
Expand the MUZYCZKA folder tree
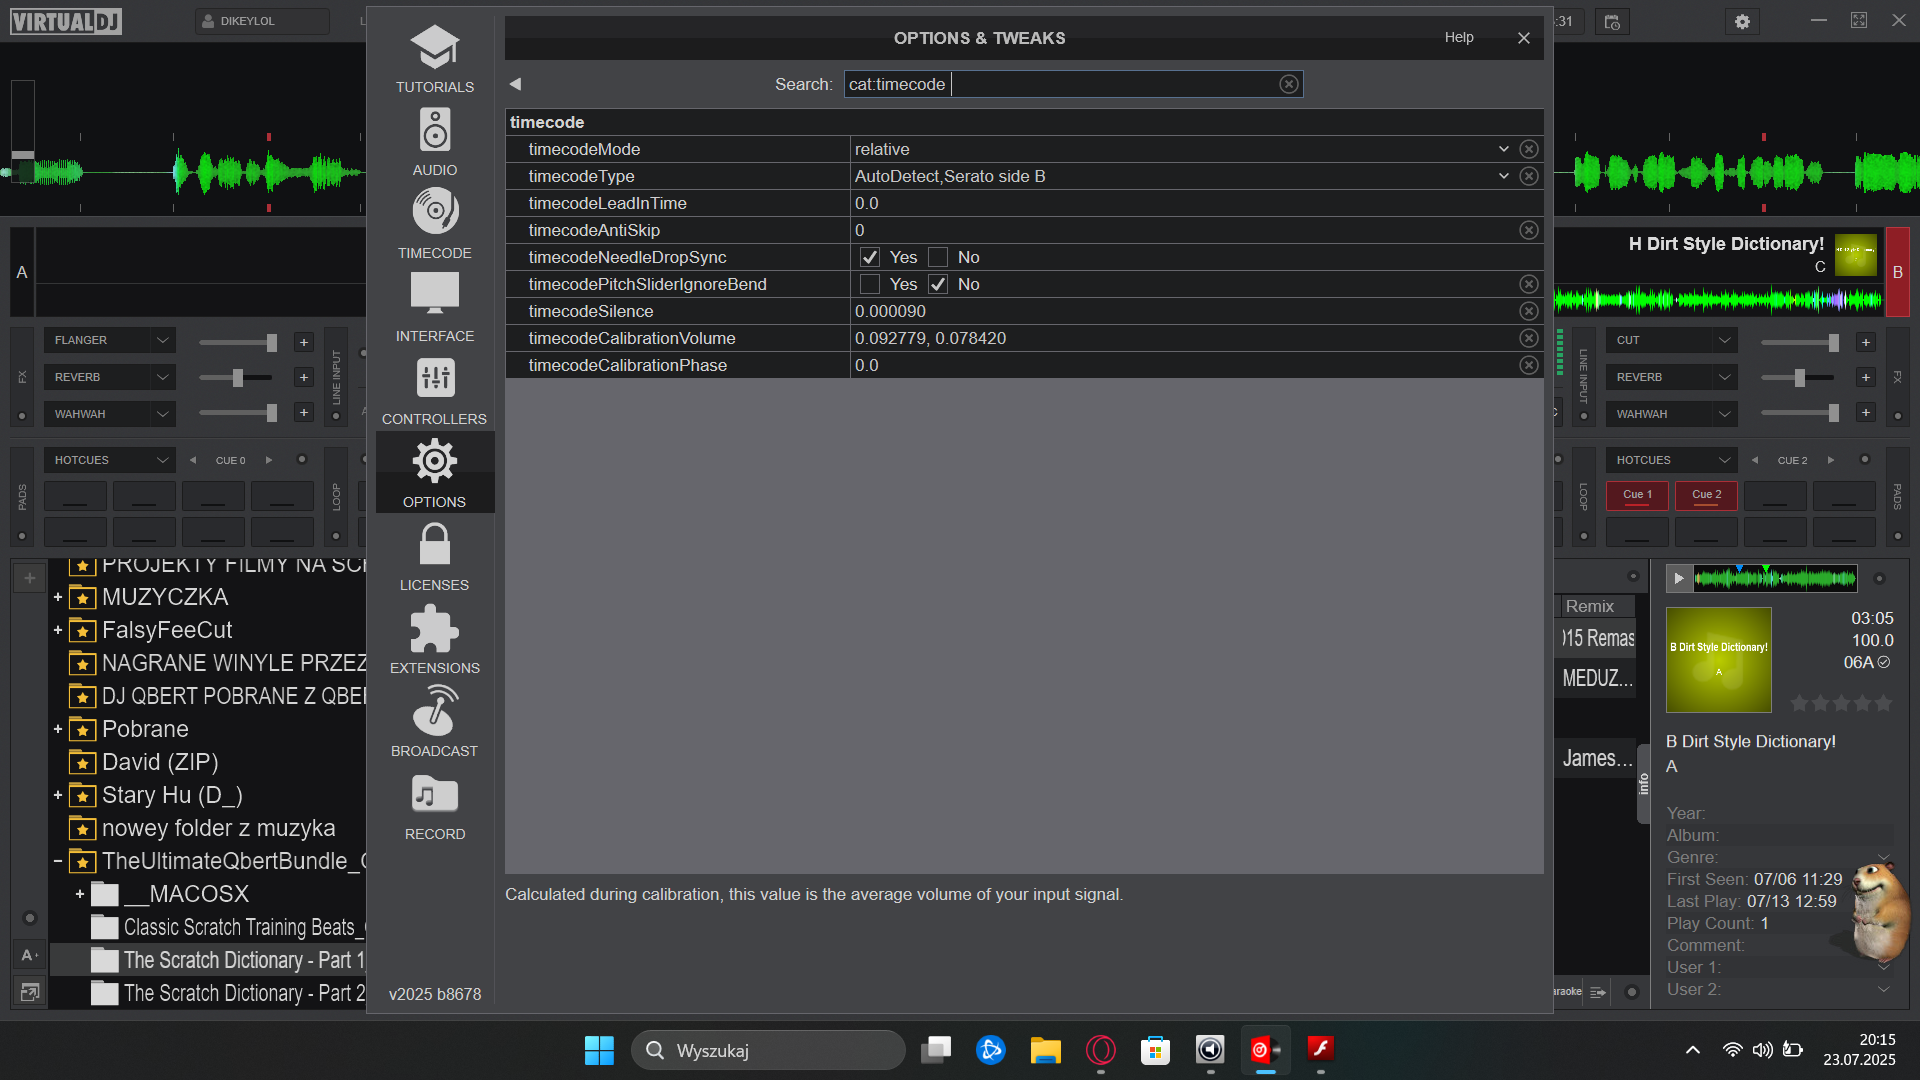58,597
